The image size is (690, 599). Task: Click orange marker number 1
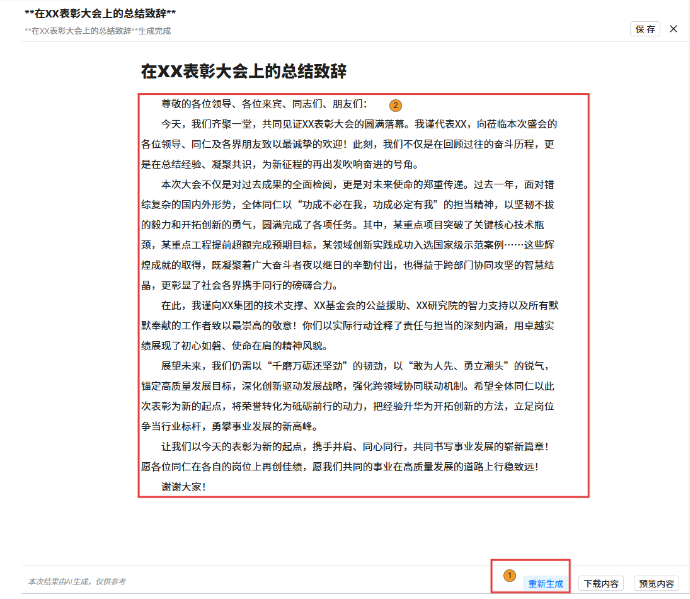click(x=508, y=576)
